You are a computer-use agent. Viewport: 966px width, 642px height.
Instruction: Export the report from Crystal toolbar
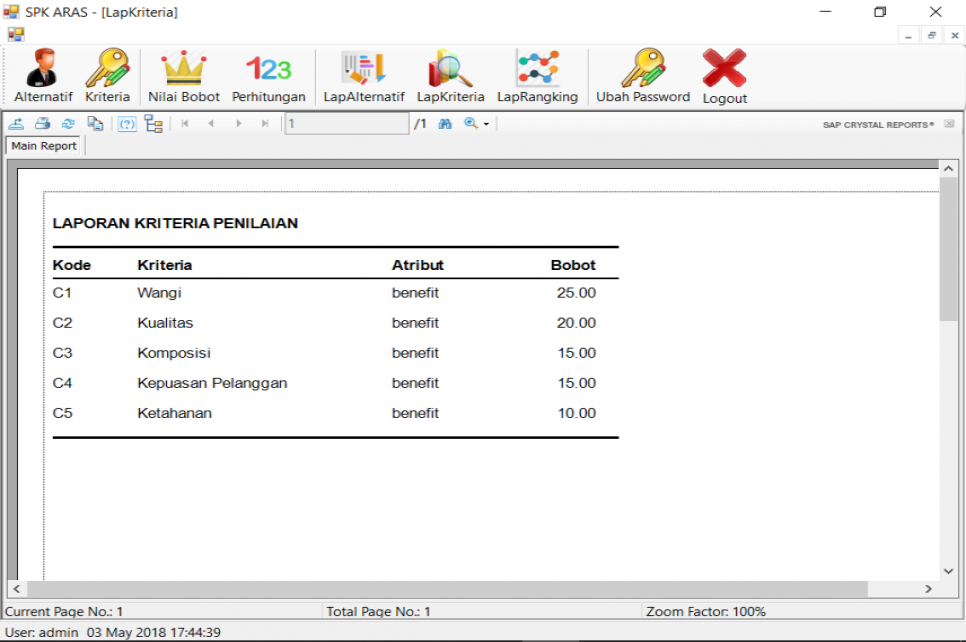(16, 124)
